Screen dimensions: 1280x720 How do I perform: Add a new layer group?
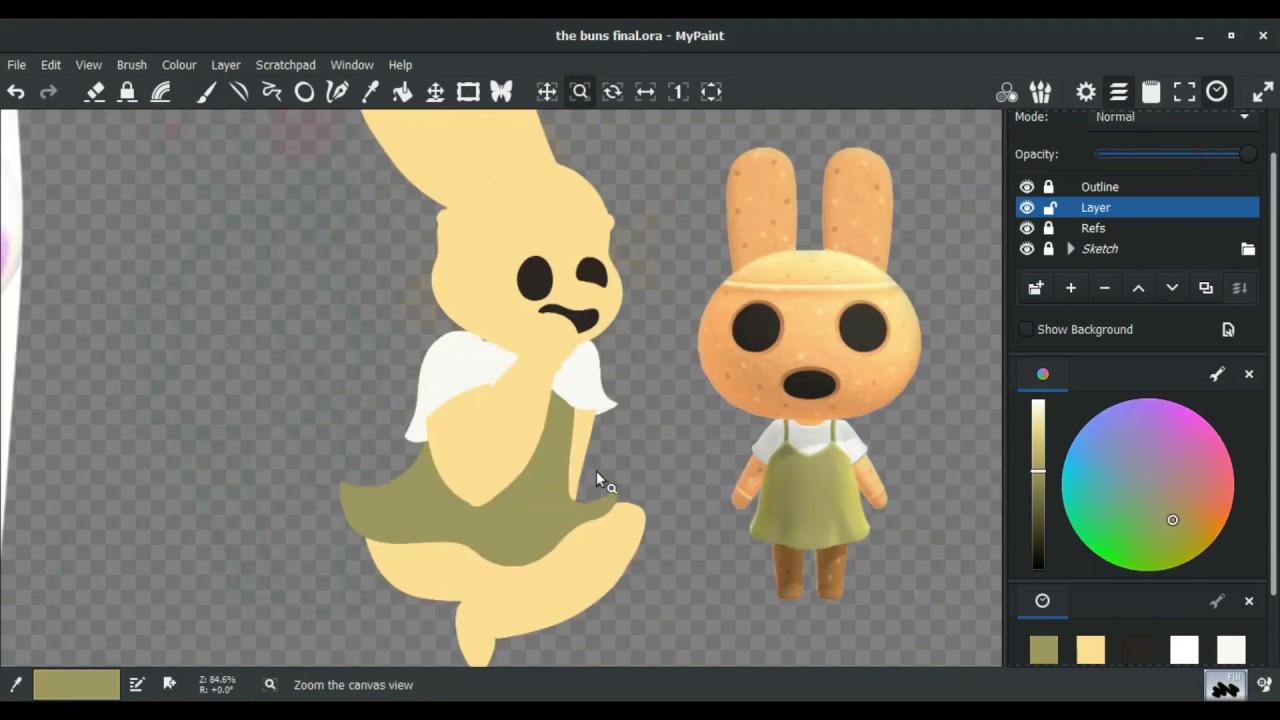tap(1036, 288)
